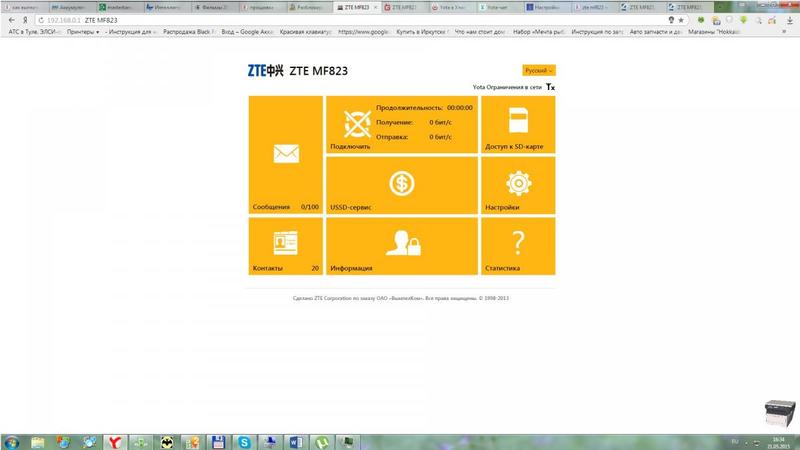Click the ZTE logo in header
This screenshot has width=800, height=450.
pos(265,70)
